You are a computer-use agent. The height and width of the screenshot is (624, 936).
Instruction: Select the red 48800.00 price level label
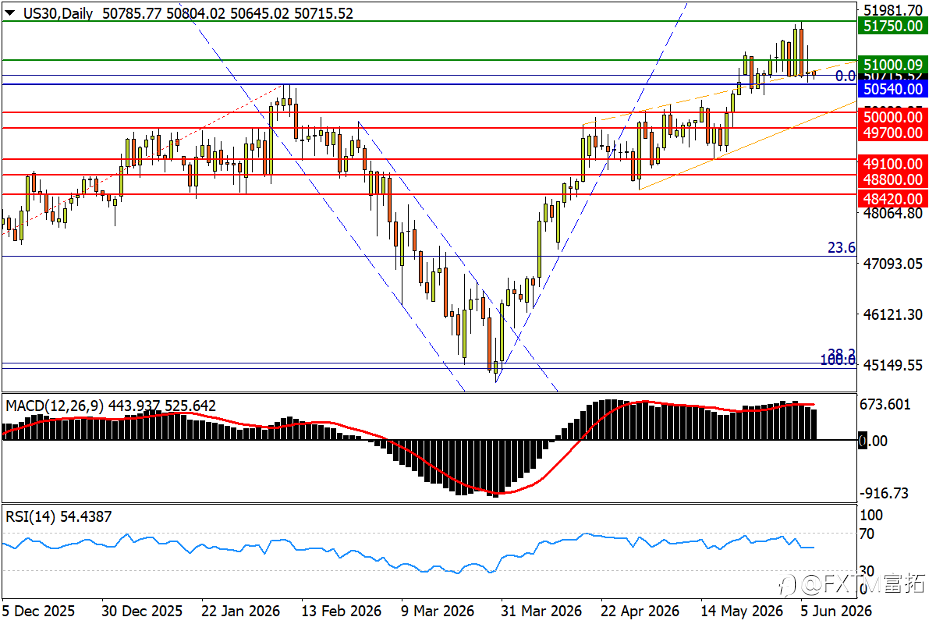(892, 179)
